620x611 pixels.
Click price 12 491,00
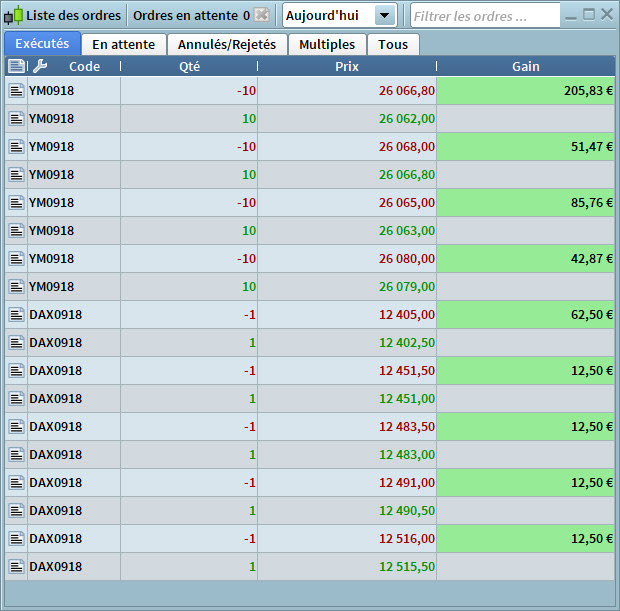407,483
